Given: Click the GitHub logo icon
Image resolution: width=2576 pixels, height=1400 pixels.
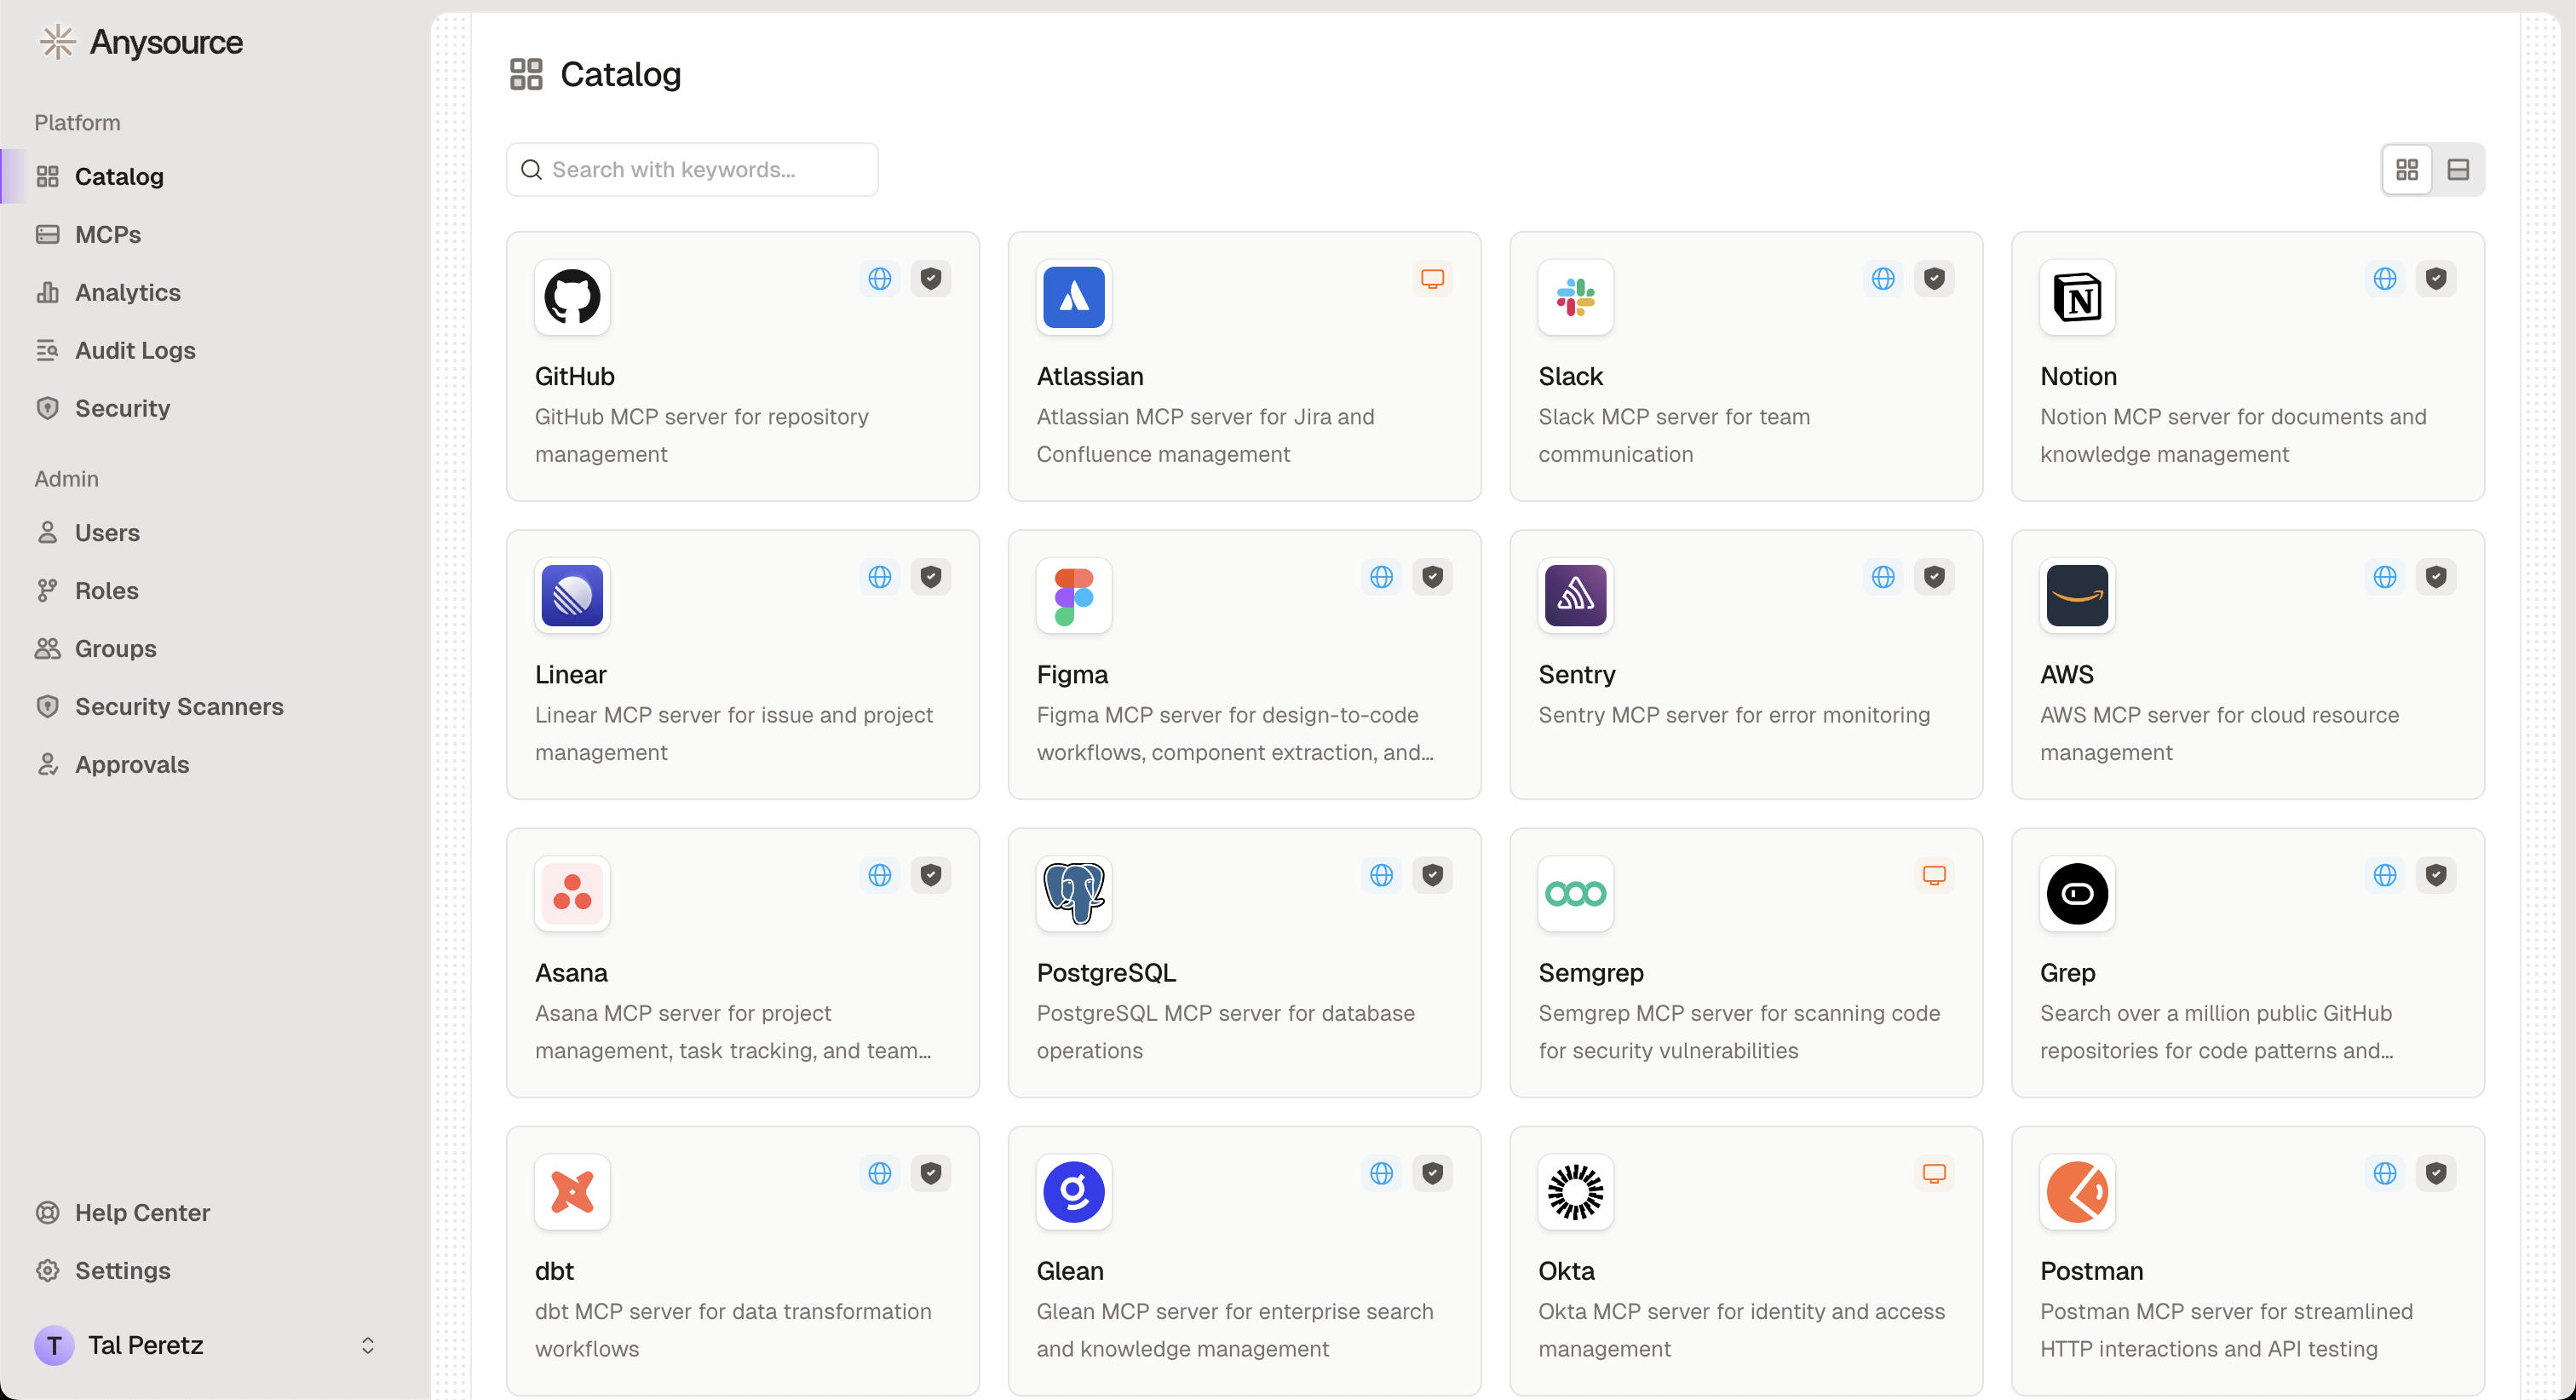Looking at the screenshot, I should (x=572, y=297).
